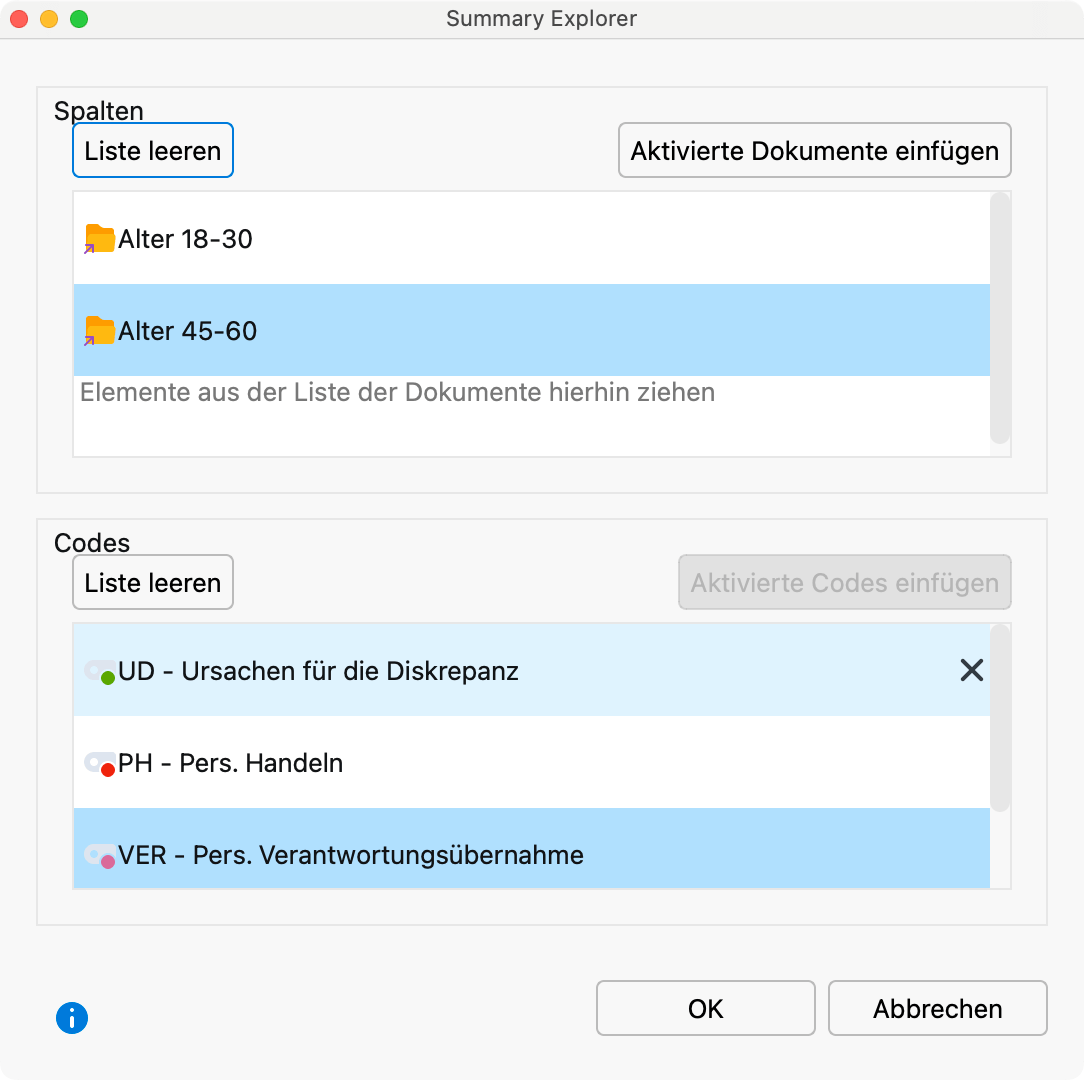This screenshot has width=1084, height=1080.
Task: Click the Codes list scrollbar
Action: pos(999,718)
